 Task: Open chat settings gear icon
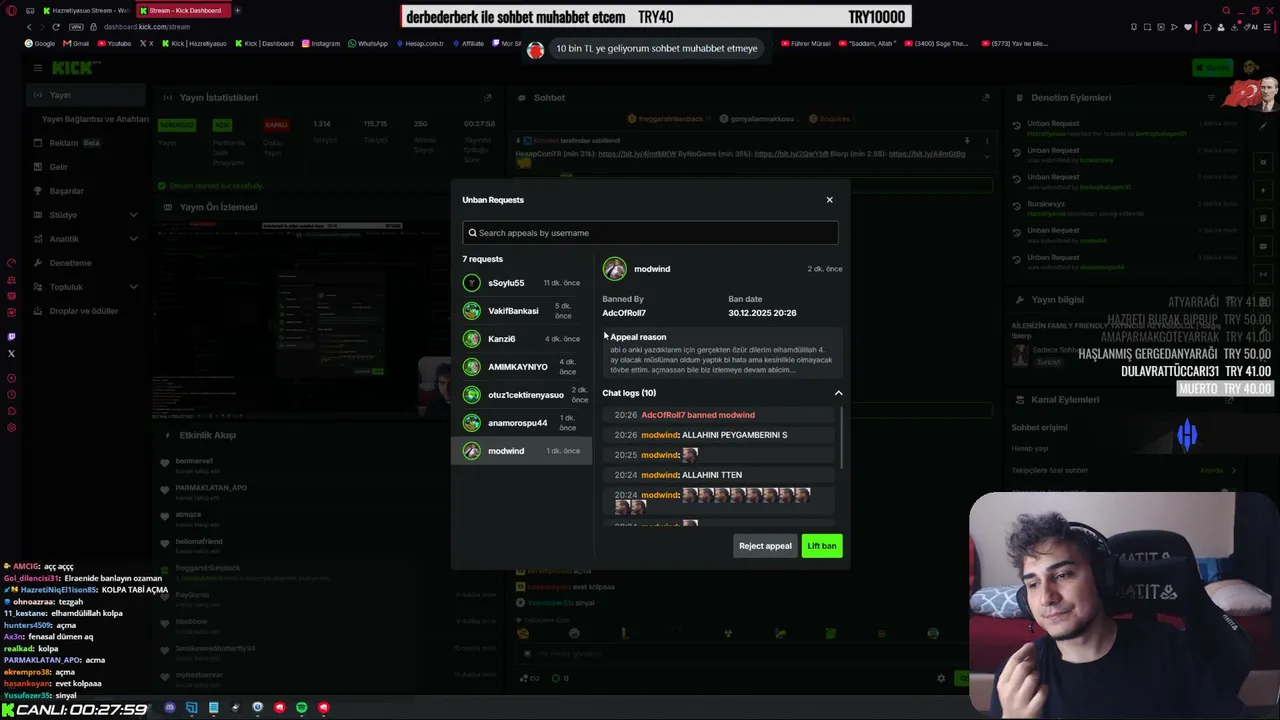tap(940, 678)
